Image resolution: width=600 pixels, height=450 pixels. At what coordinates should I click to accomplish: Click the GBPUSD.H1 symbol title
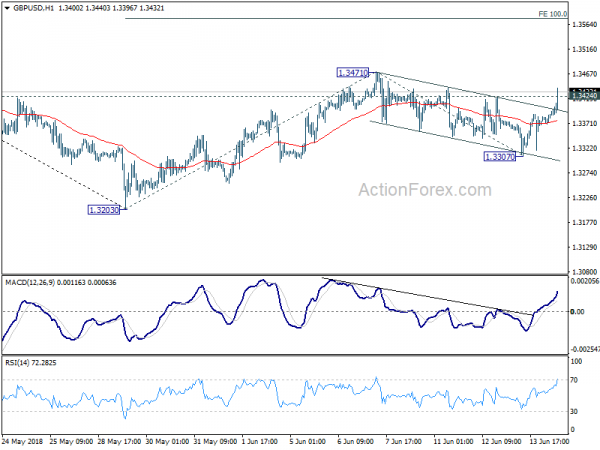click(33, 8)
